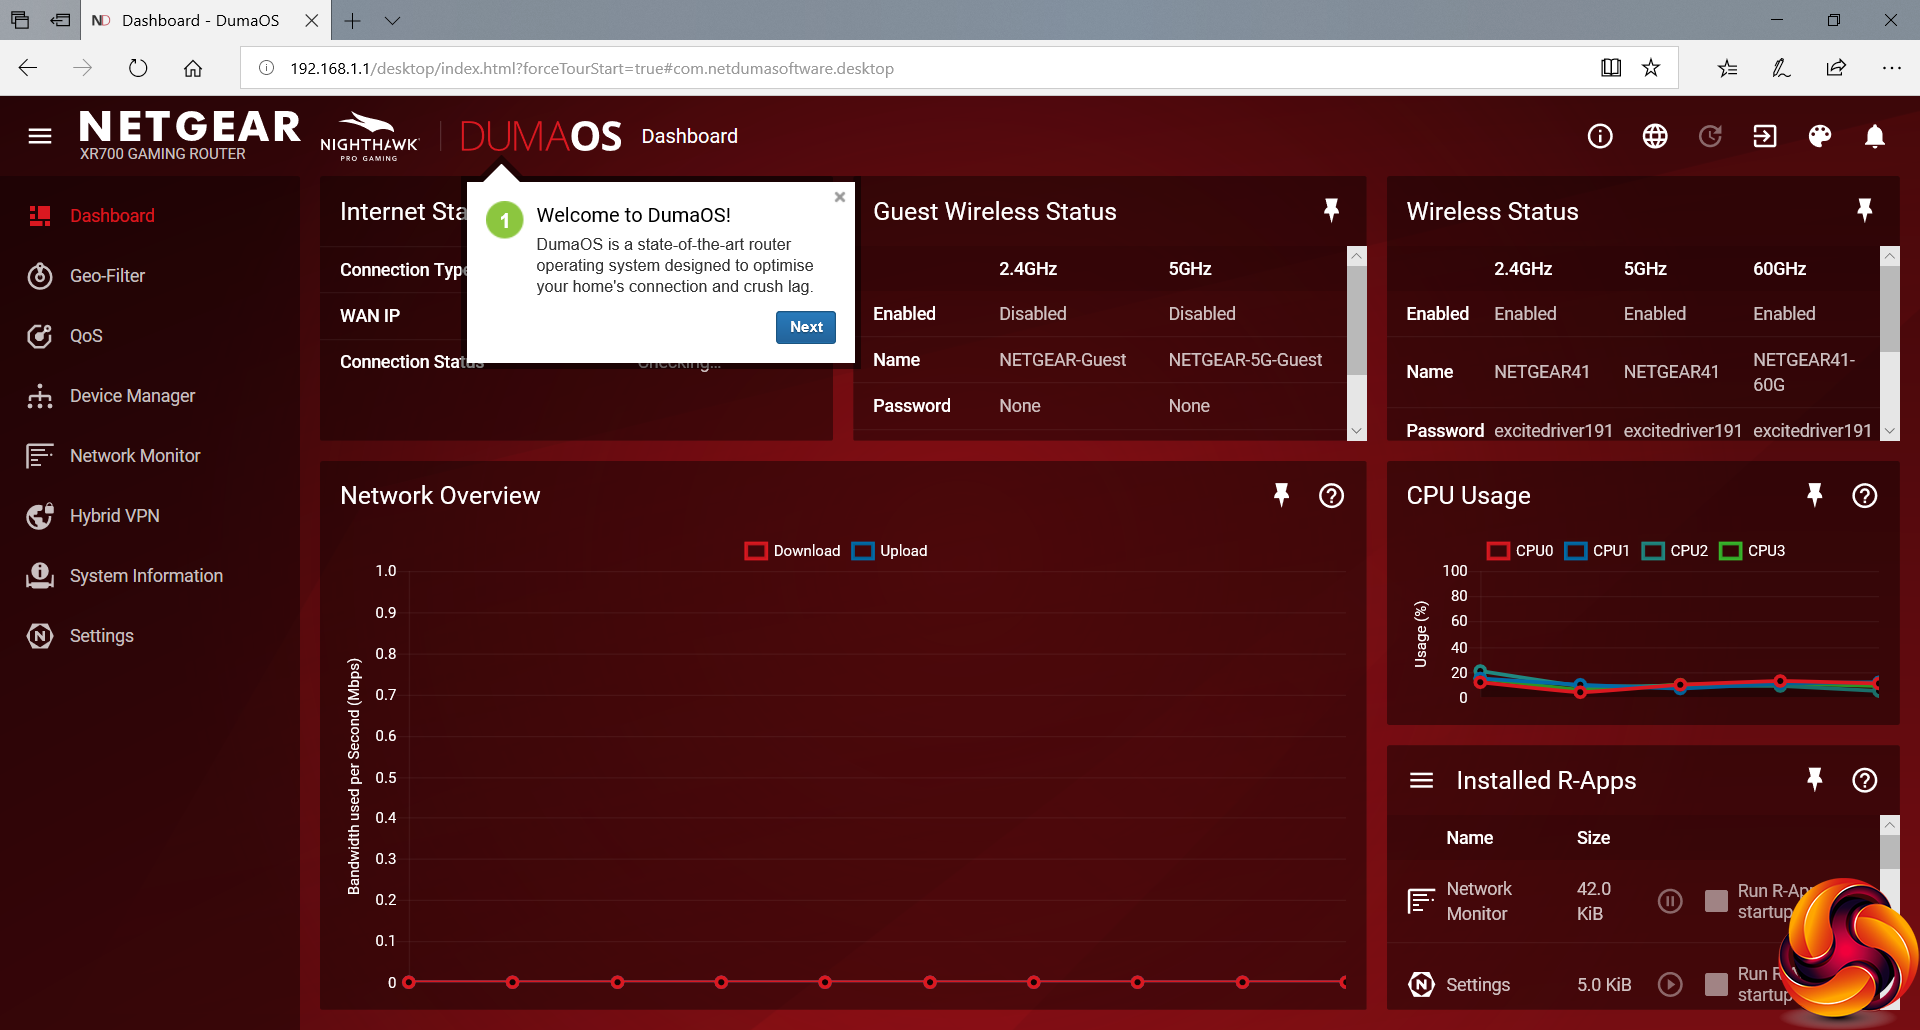Screen dimensions: 1920x1030
Task: Go to browser home page
Action: (x=193, y=68)
